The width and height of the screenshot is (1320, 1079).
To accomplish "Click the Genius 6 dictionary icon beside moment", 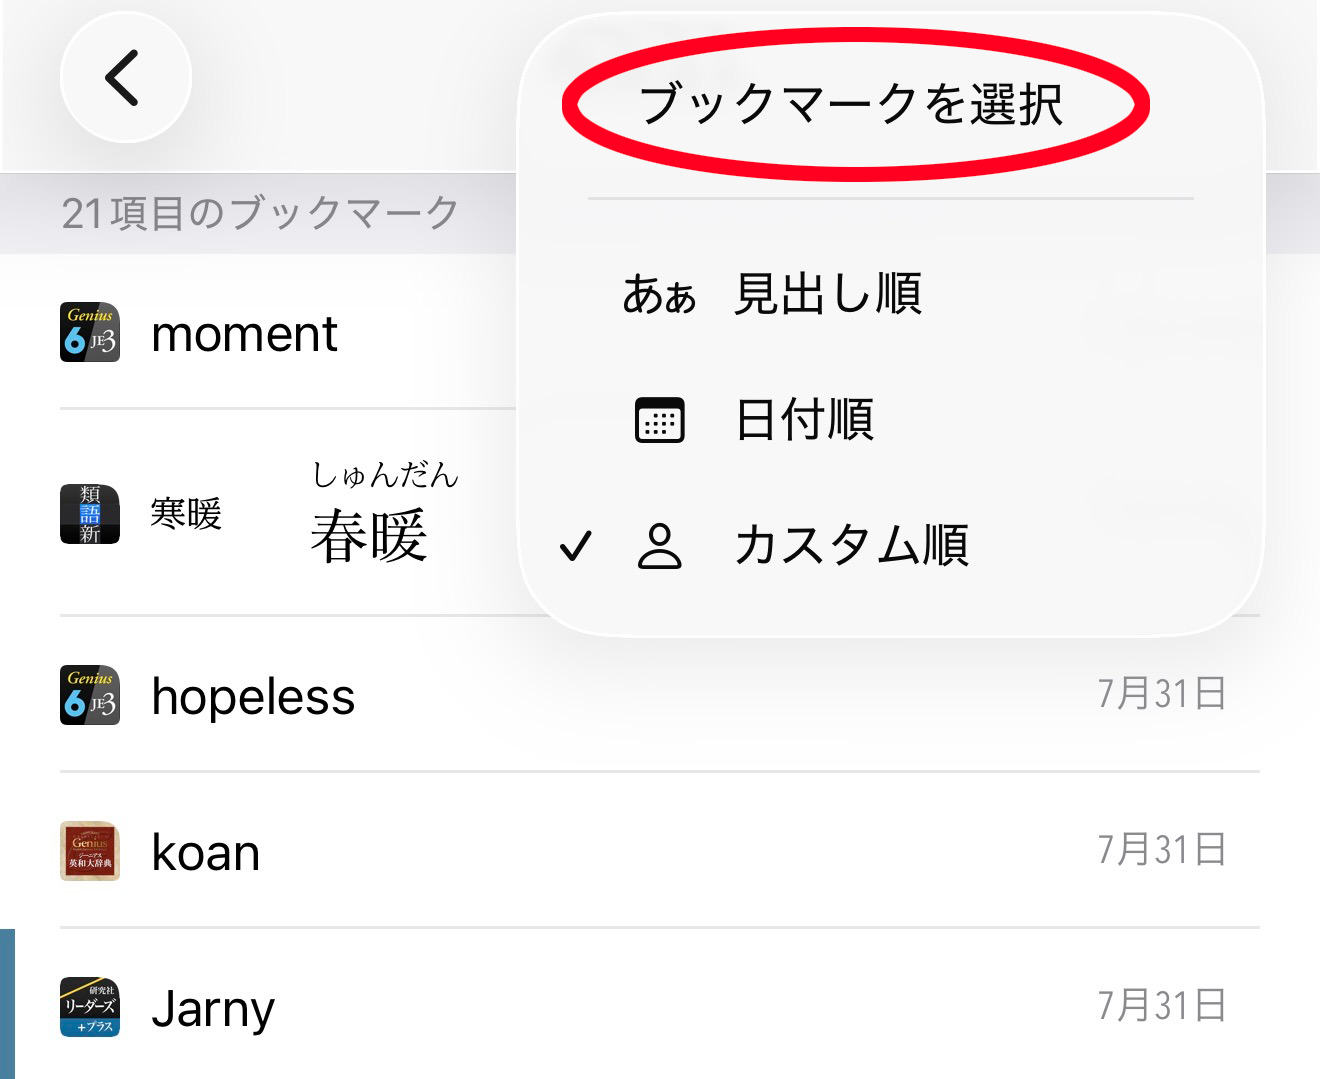I will pos(90,332).
